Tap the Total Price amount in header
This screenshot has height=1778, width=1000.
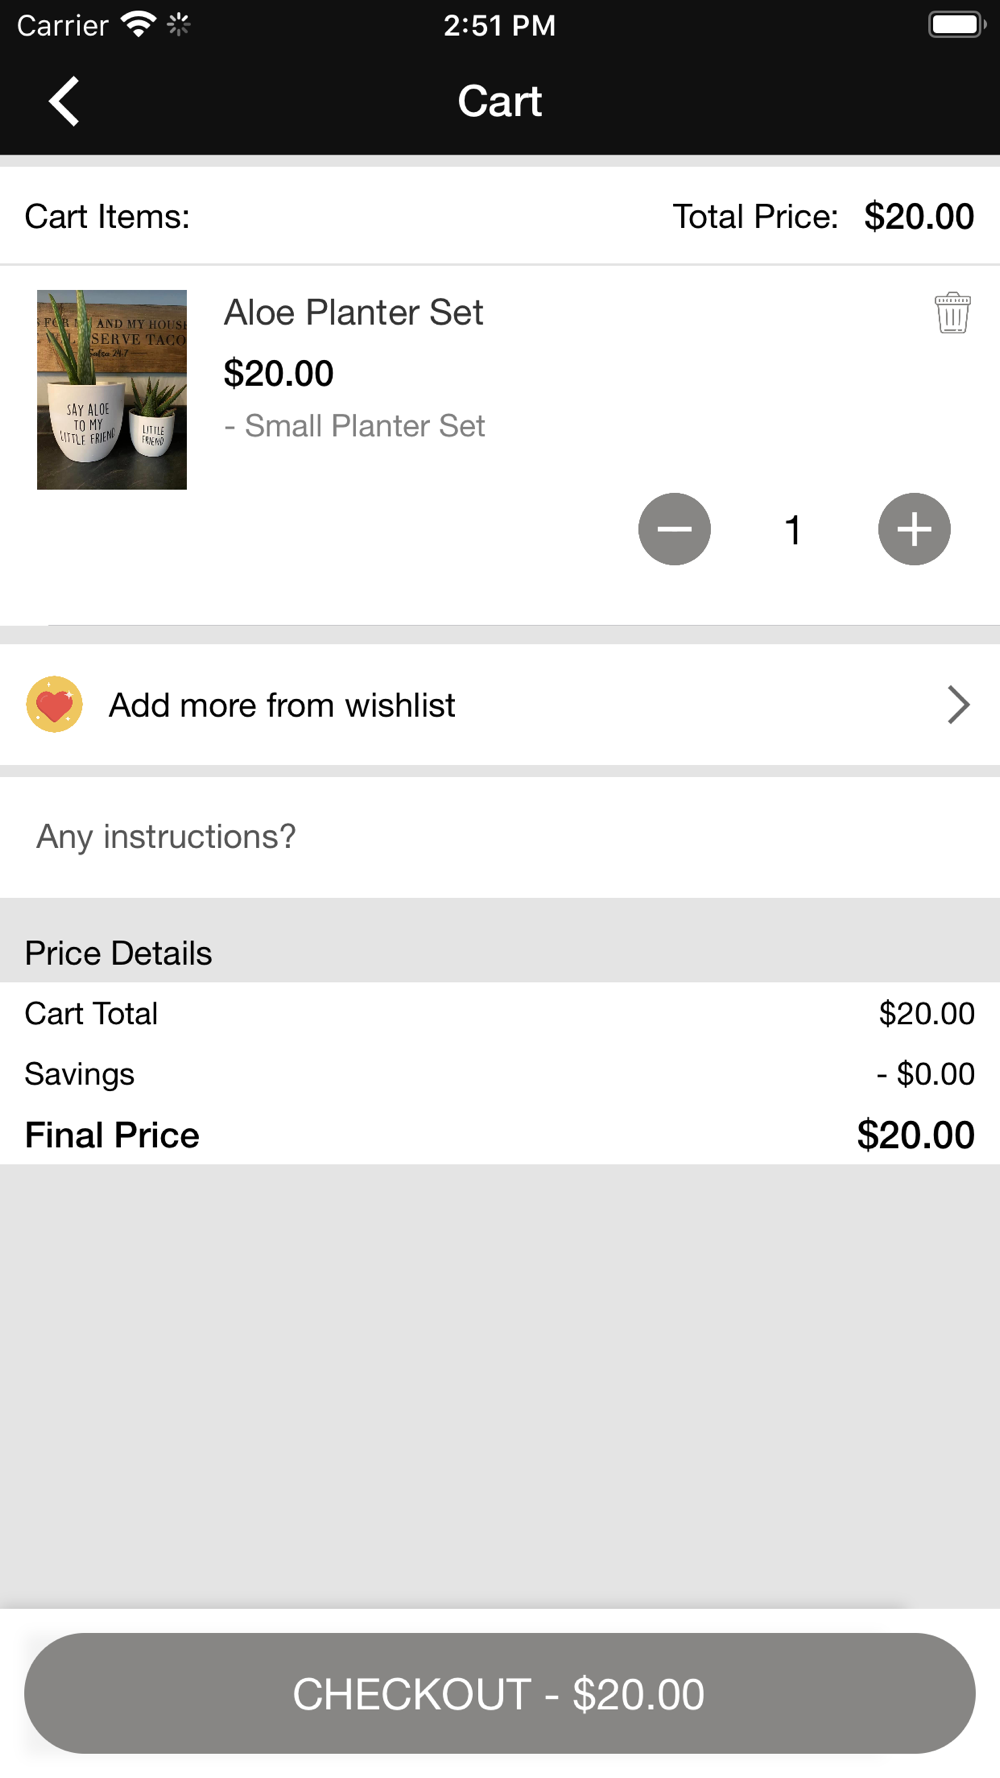pyautogui.click(x=918, y=217)
